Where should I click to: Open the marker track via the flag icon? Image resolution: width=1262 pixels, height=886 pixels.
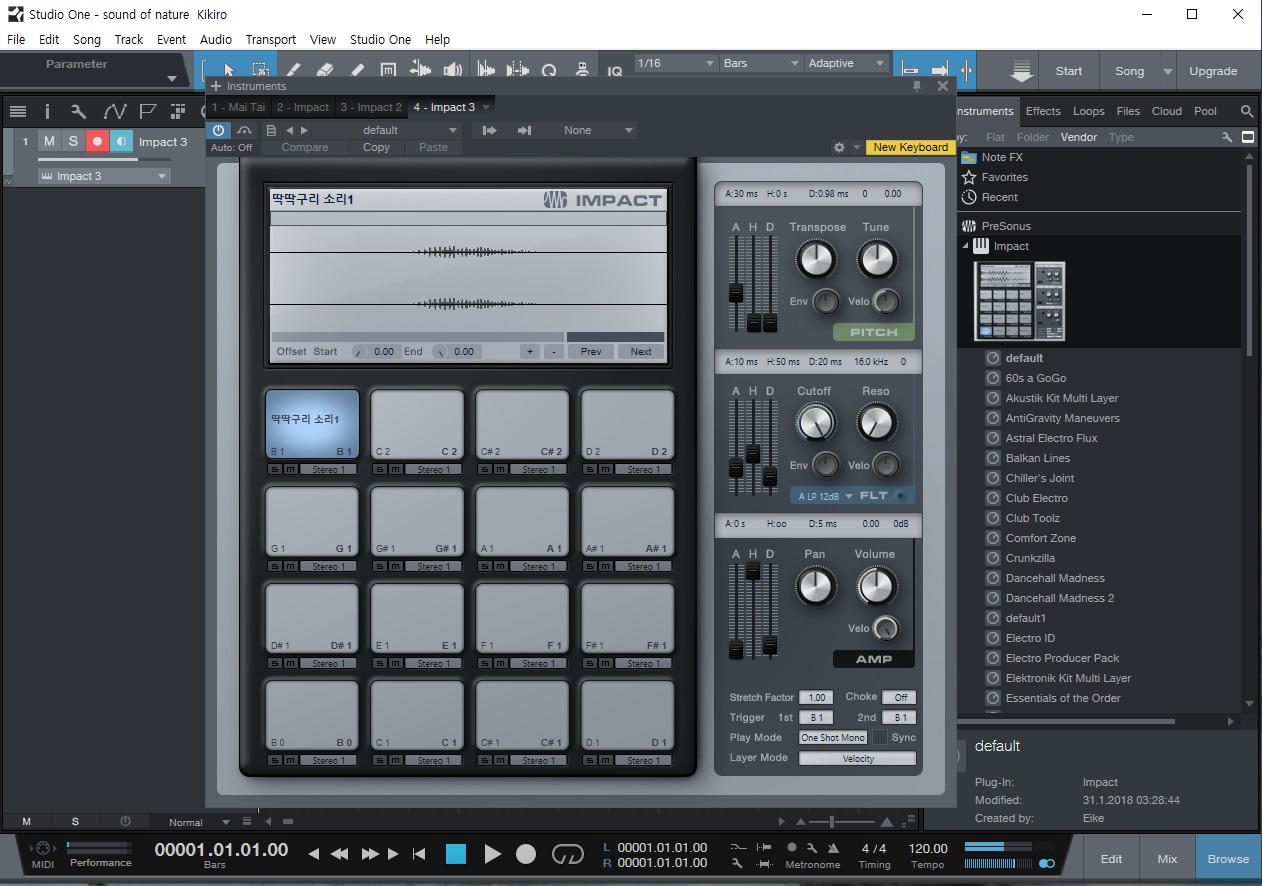click(148, 111)
